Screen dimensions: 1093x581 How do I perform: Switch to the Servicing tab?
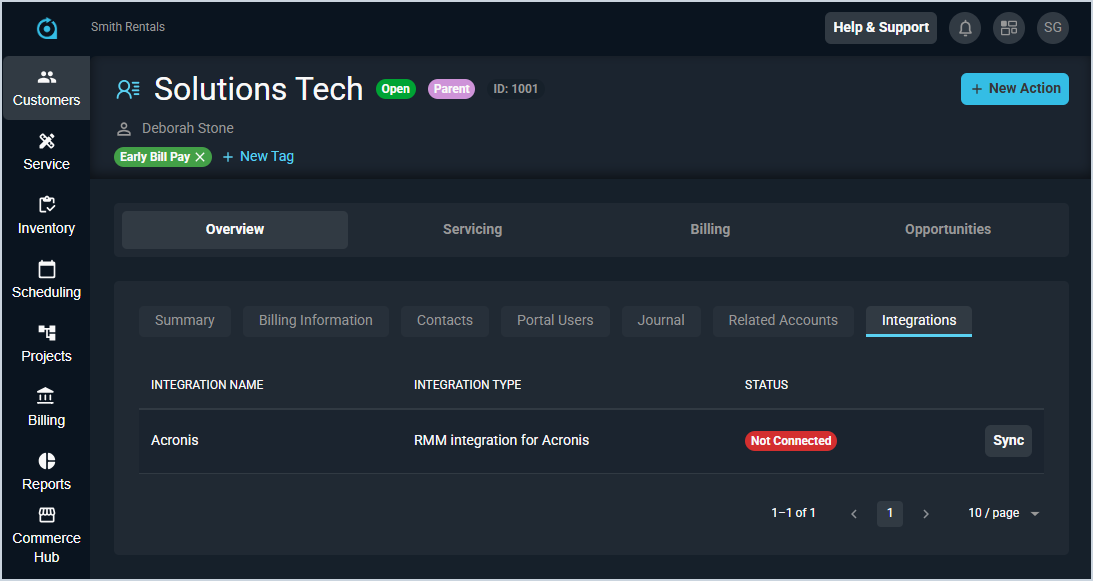472,229
